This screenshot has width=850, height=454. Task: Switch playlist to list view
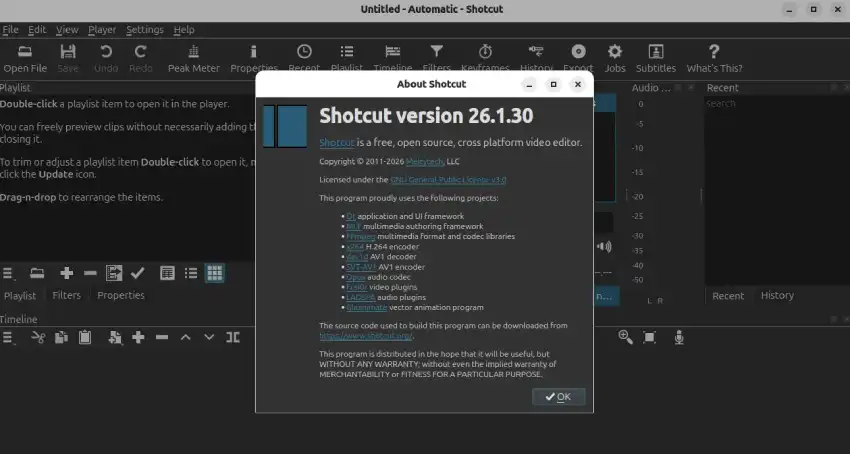[191, 273]
